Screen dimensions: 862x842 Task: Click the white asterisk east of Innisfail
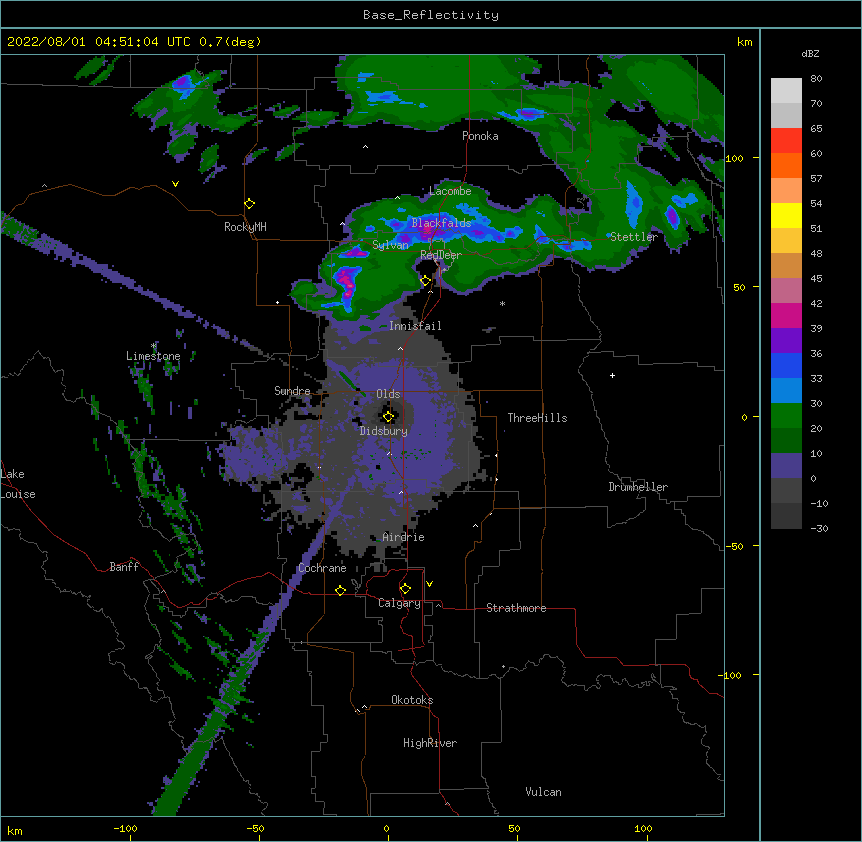(502, 304)
